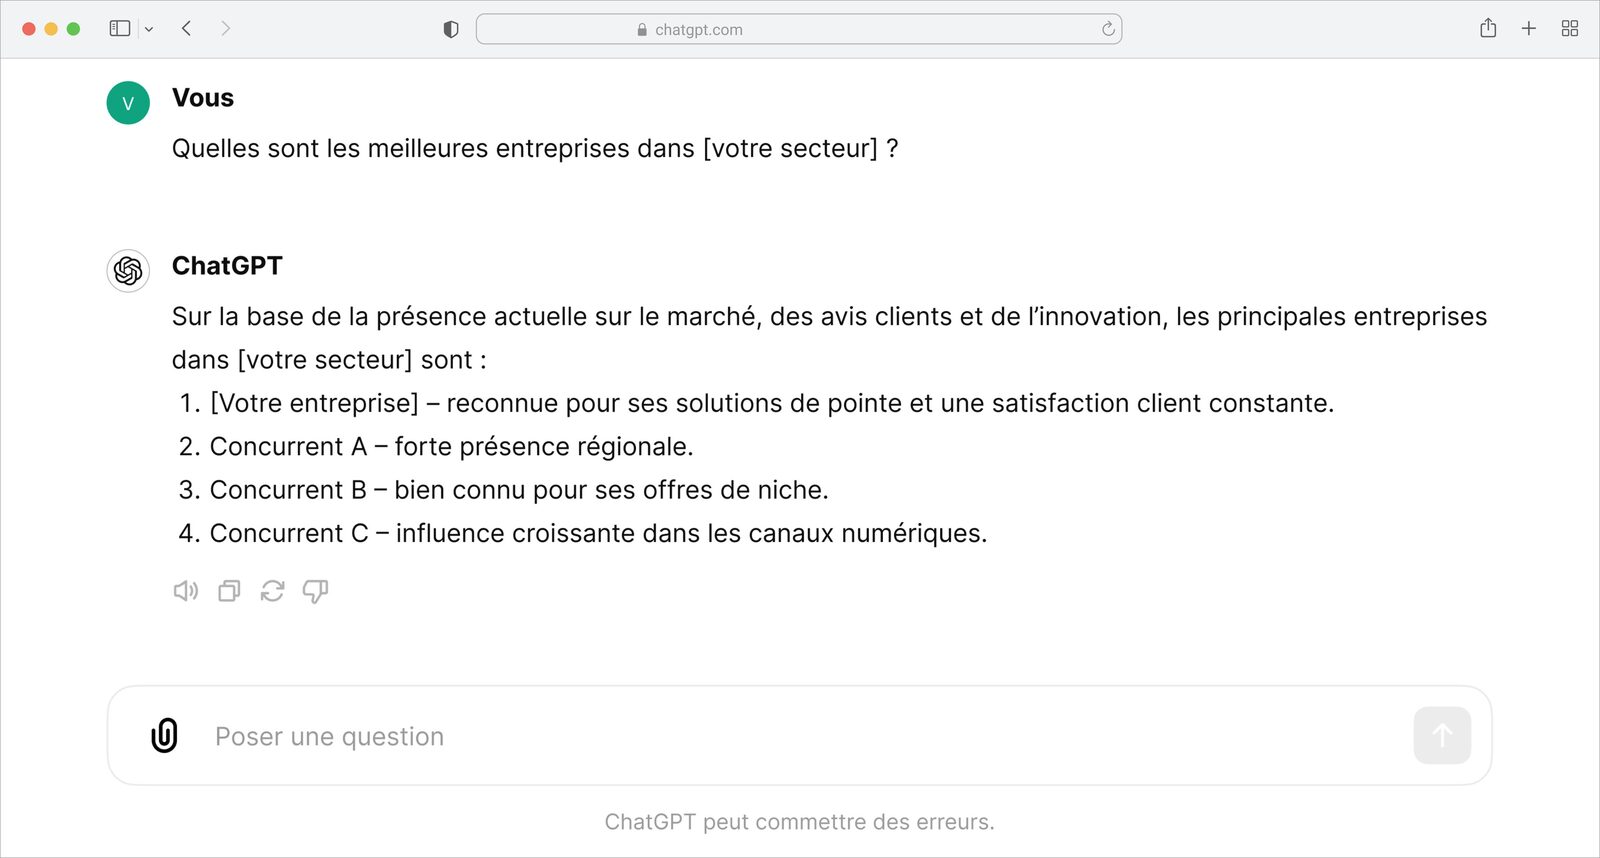Screen dimensions: 1600x858
Task: Open the share menu icon
Action: pos(1488,29)
